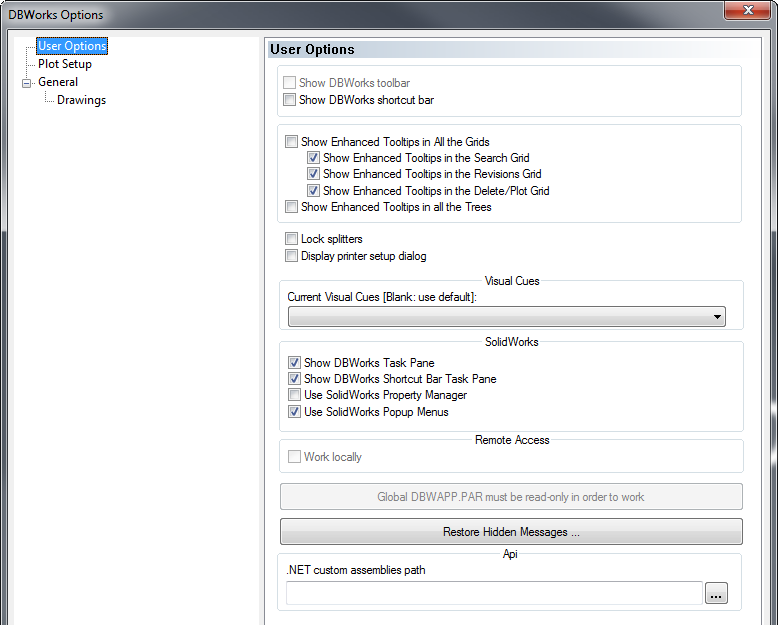Open the Drawings tree node
This screenshot has height=625, width=778.
coord(81,100)
